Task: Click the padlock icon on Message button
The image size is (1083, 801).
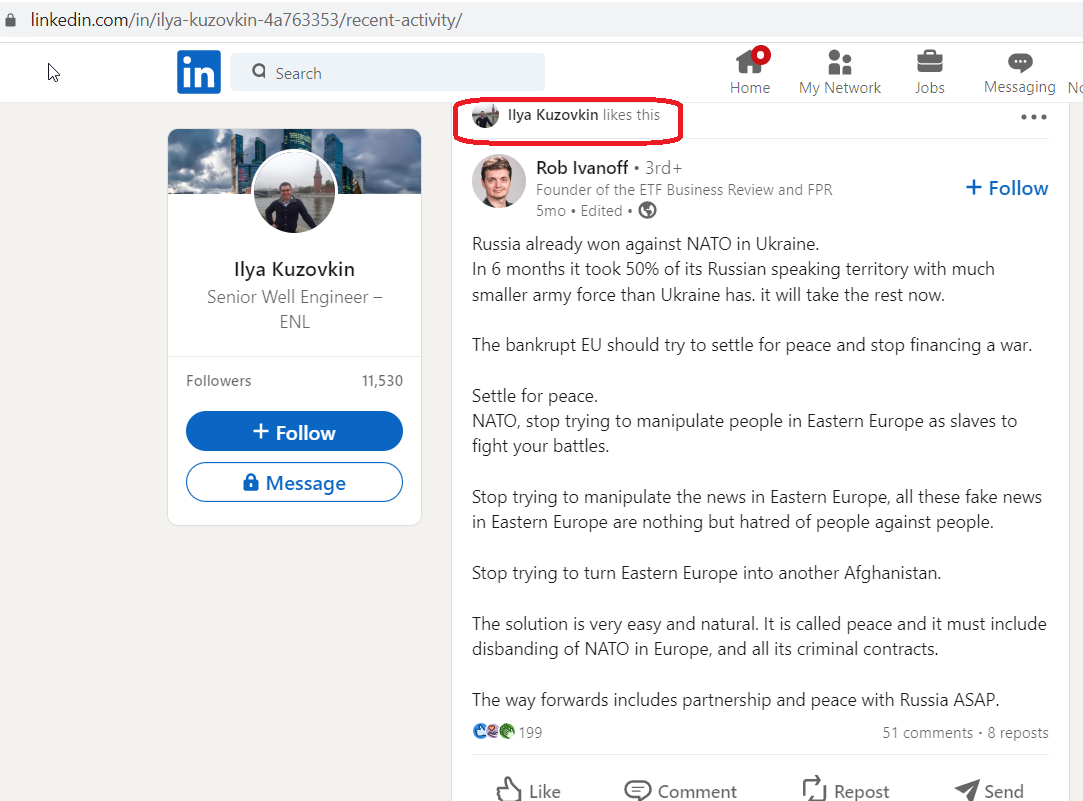Action: tap(251, 481)
